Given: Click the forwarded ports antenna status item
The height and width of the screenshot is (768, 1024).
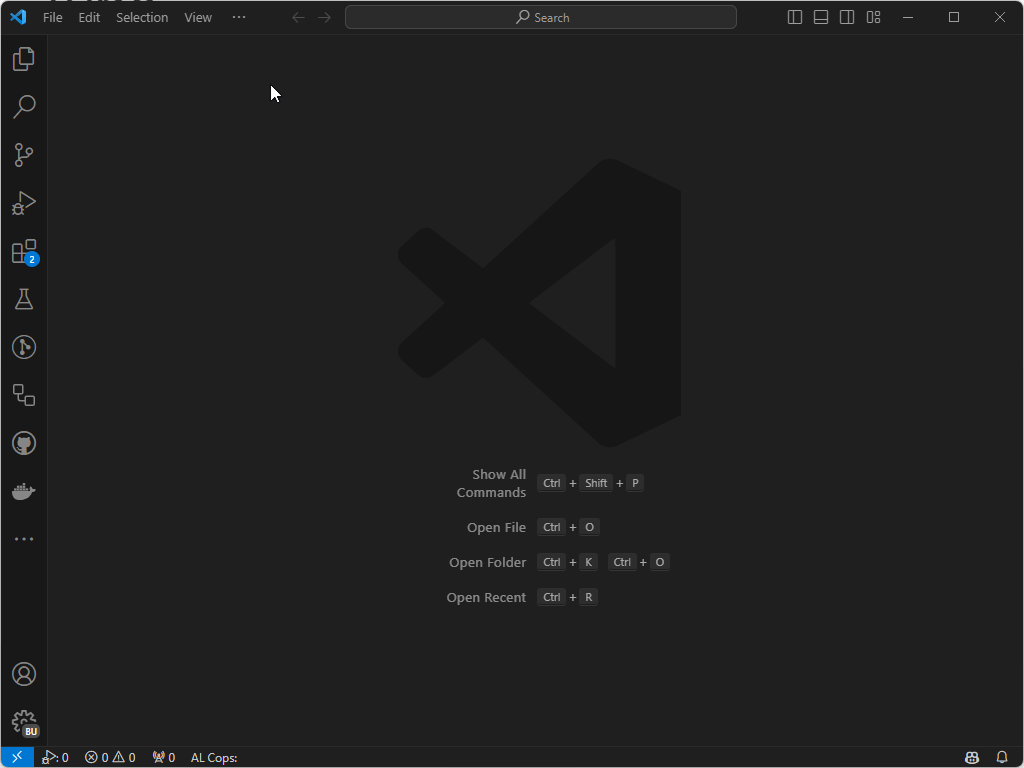Looking at the screenshot, I should (x=163, y=758).
